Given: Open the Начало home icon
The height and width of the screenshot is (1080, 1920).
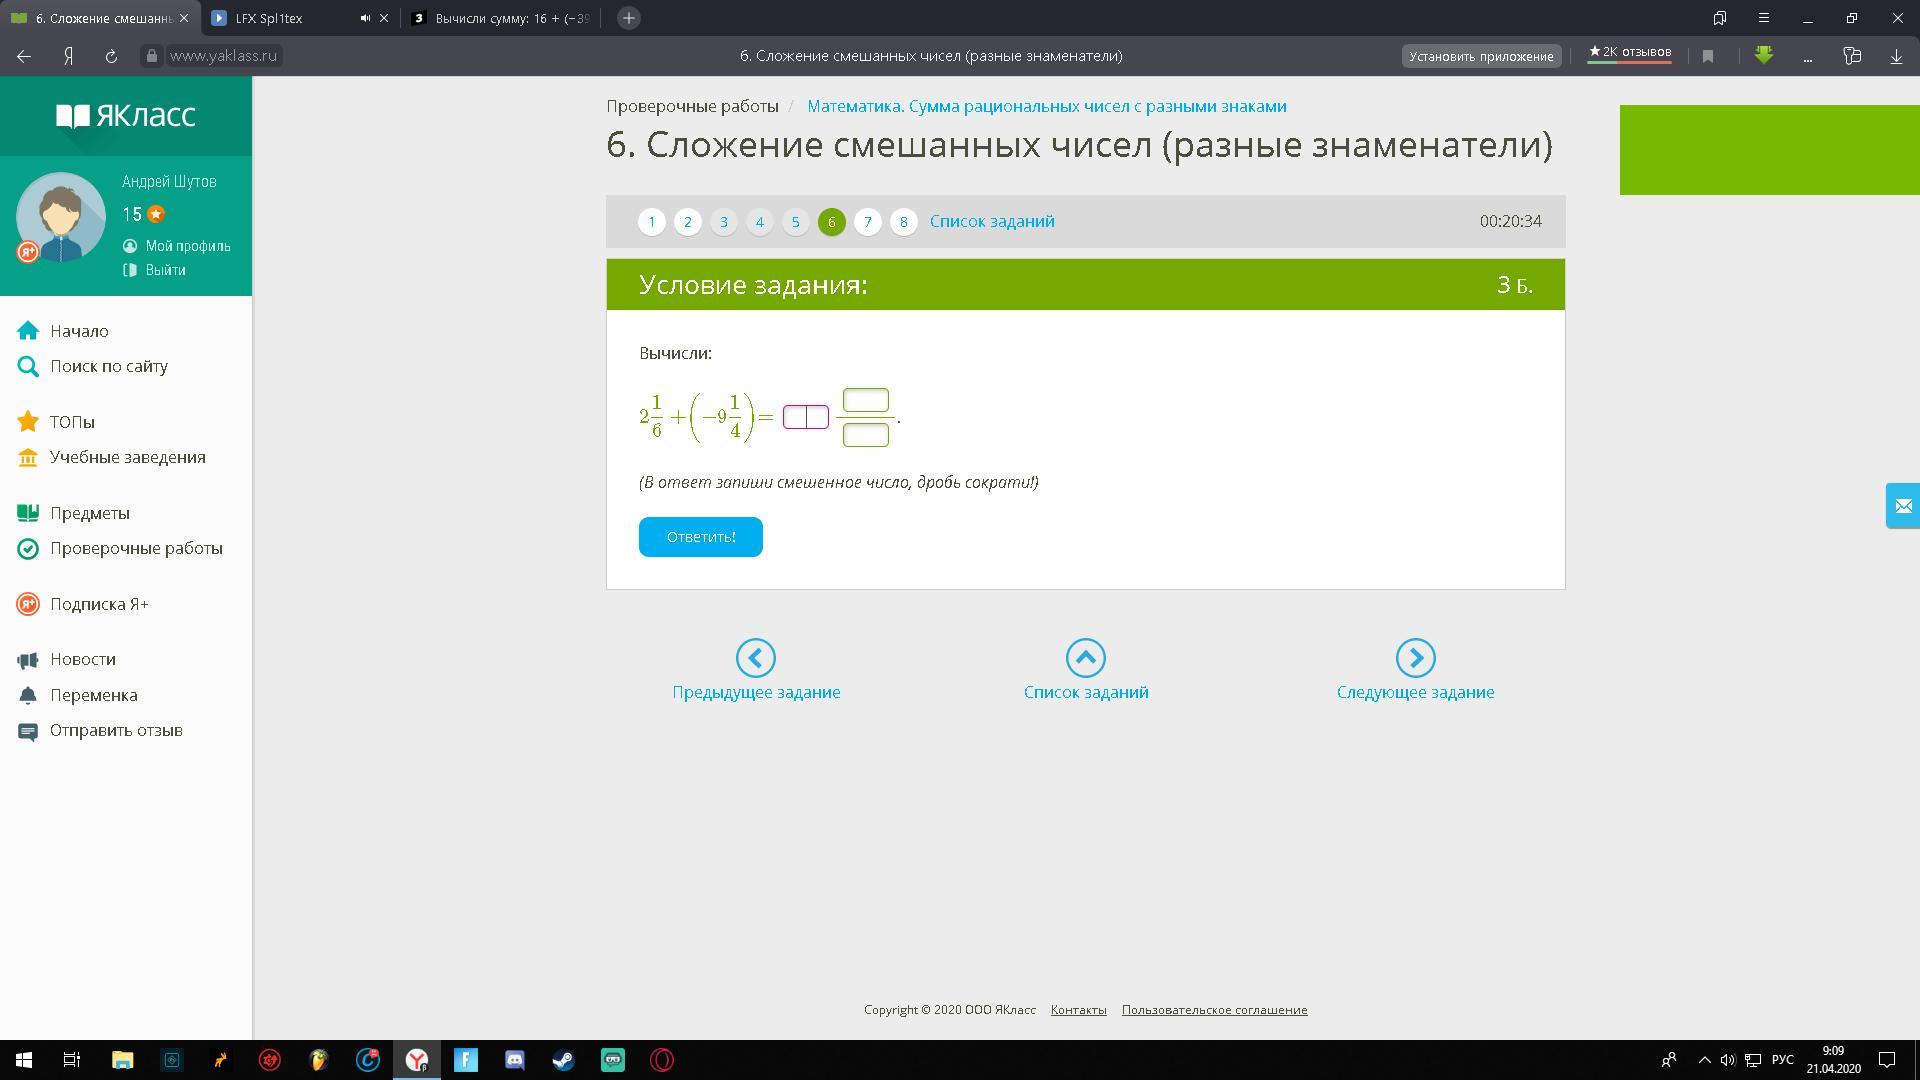Looking at the screenshot, I should coord(28,331).
